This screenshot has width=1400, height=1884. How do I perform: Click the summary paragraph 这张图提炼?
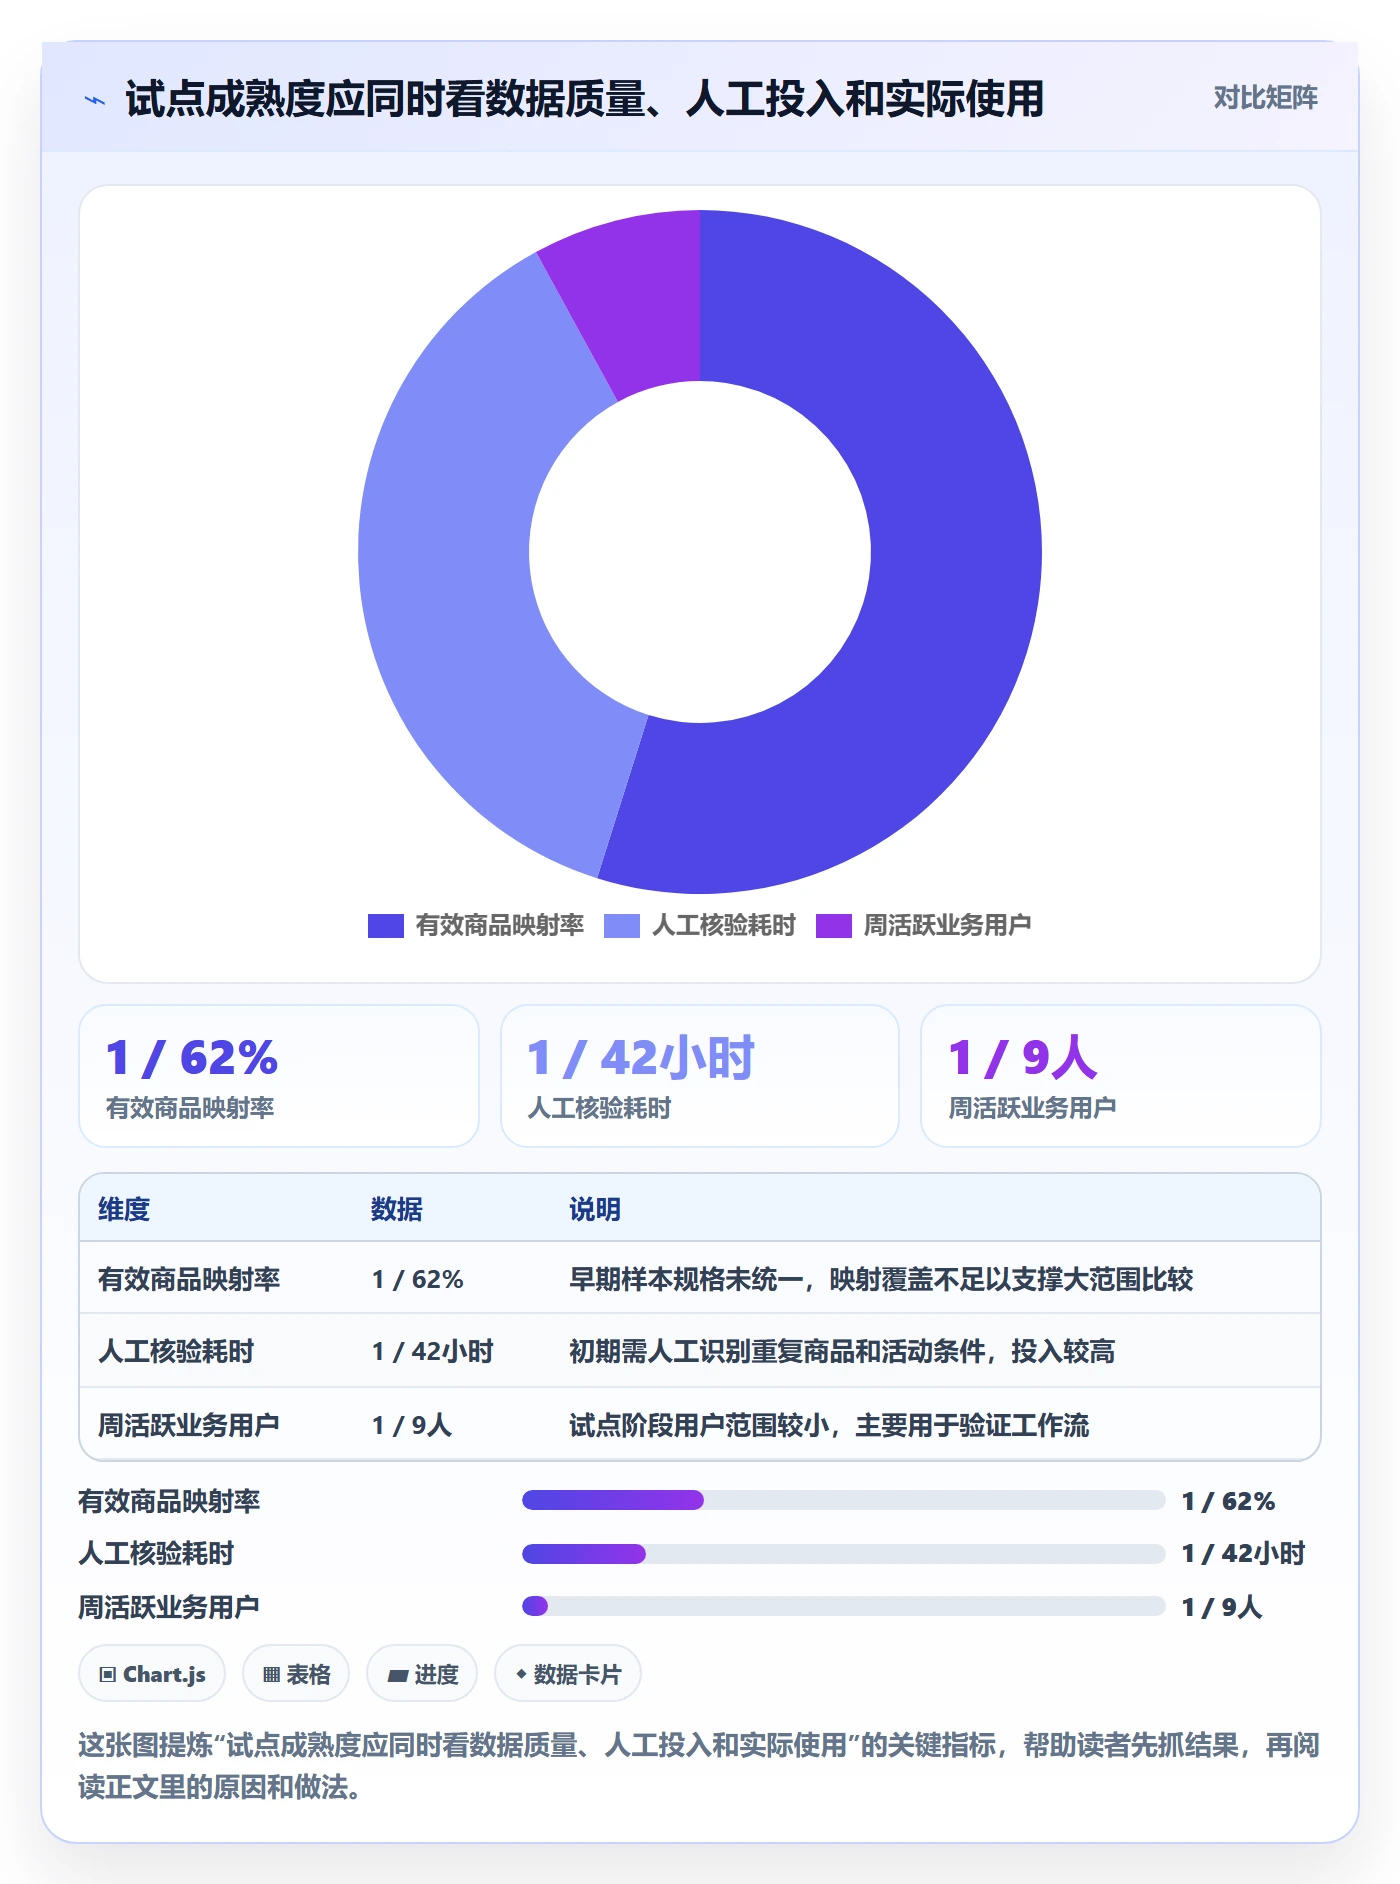[x=699, y=1765]
